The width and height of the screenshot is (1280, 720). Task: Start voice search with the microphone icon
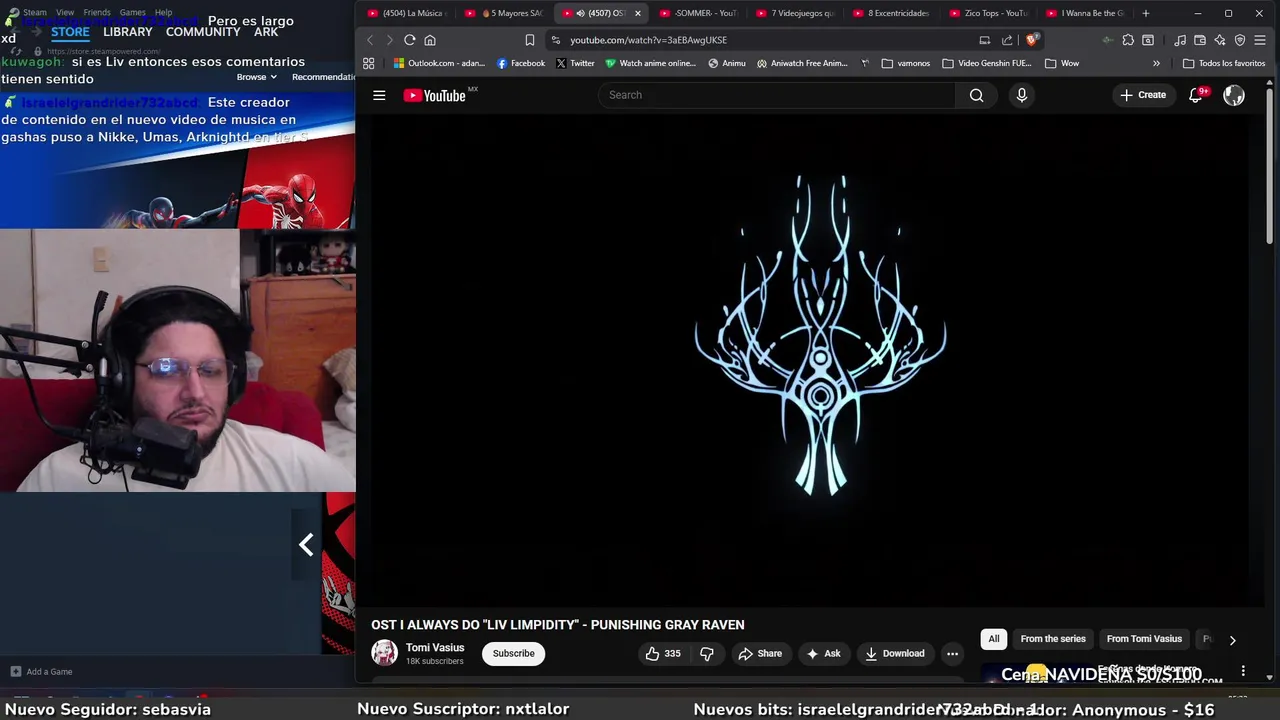[1021, 95]
